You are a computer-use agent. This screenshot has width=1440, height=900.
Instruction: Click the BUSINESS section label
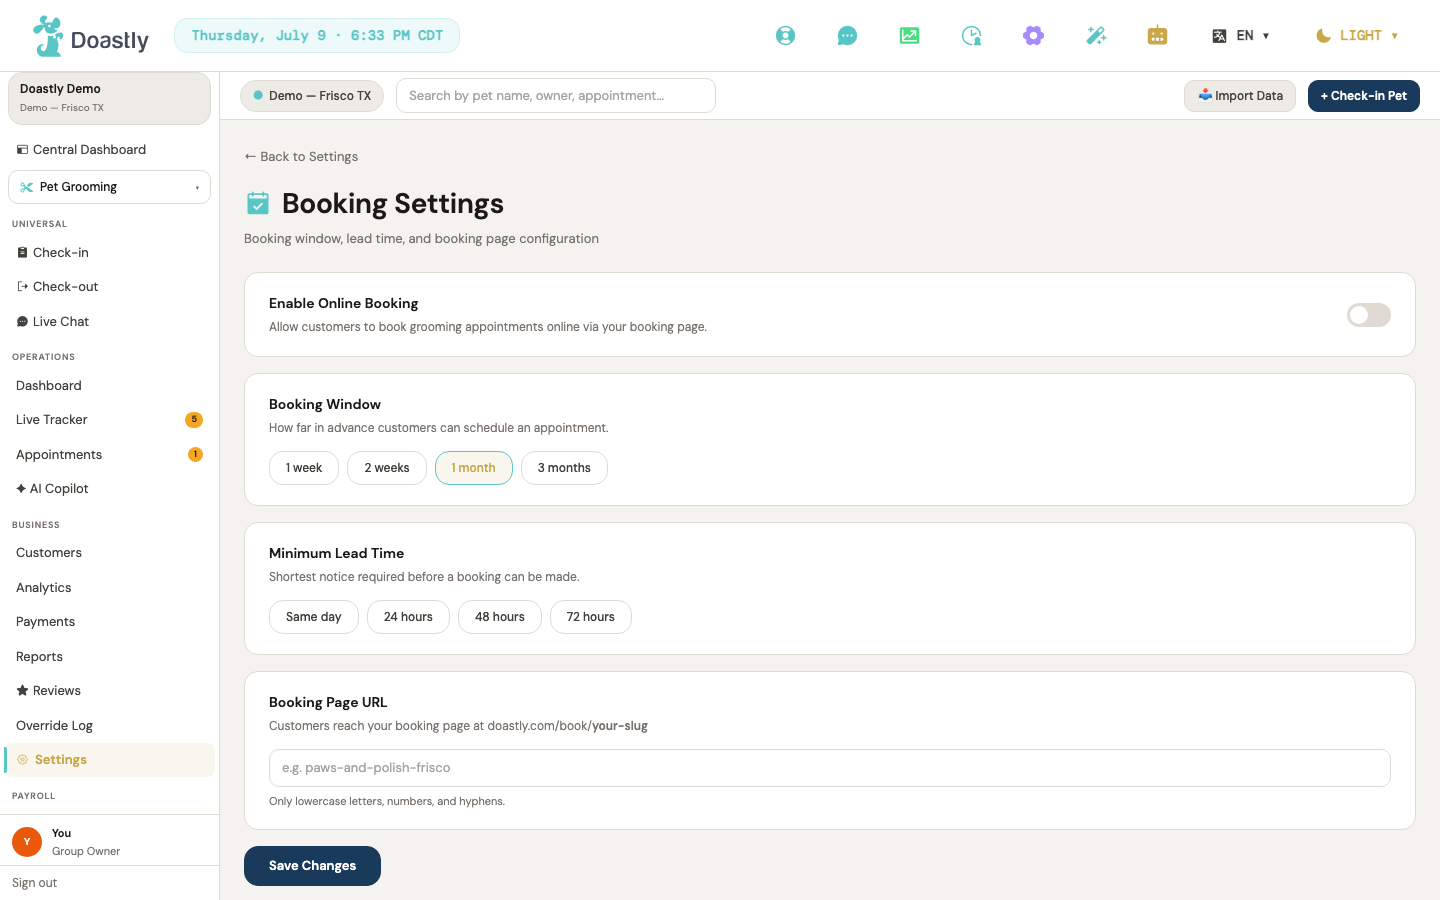point(36,525)
